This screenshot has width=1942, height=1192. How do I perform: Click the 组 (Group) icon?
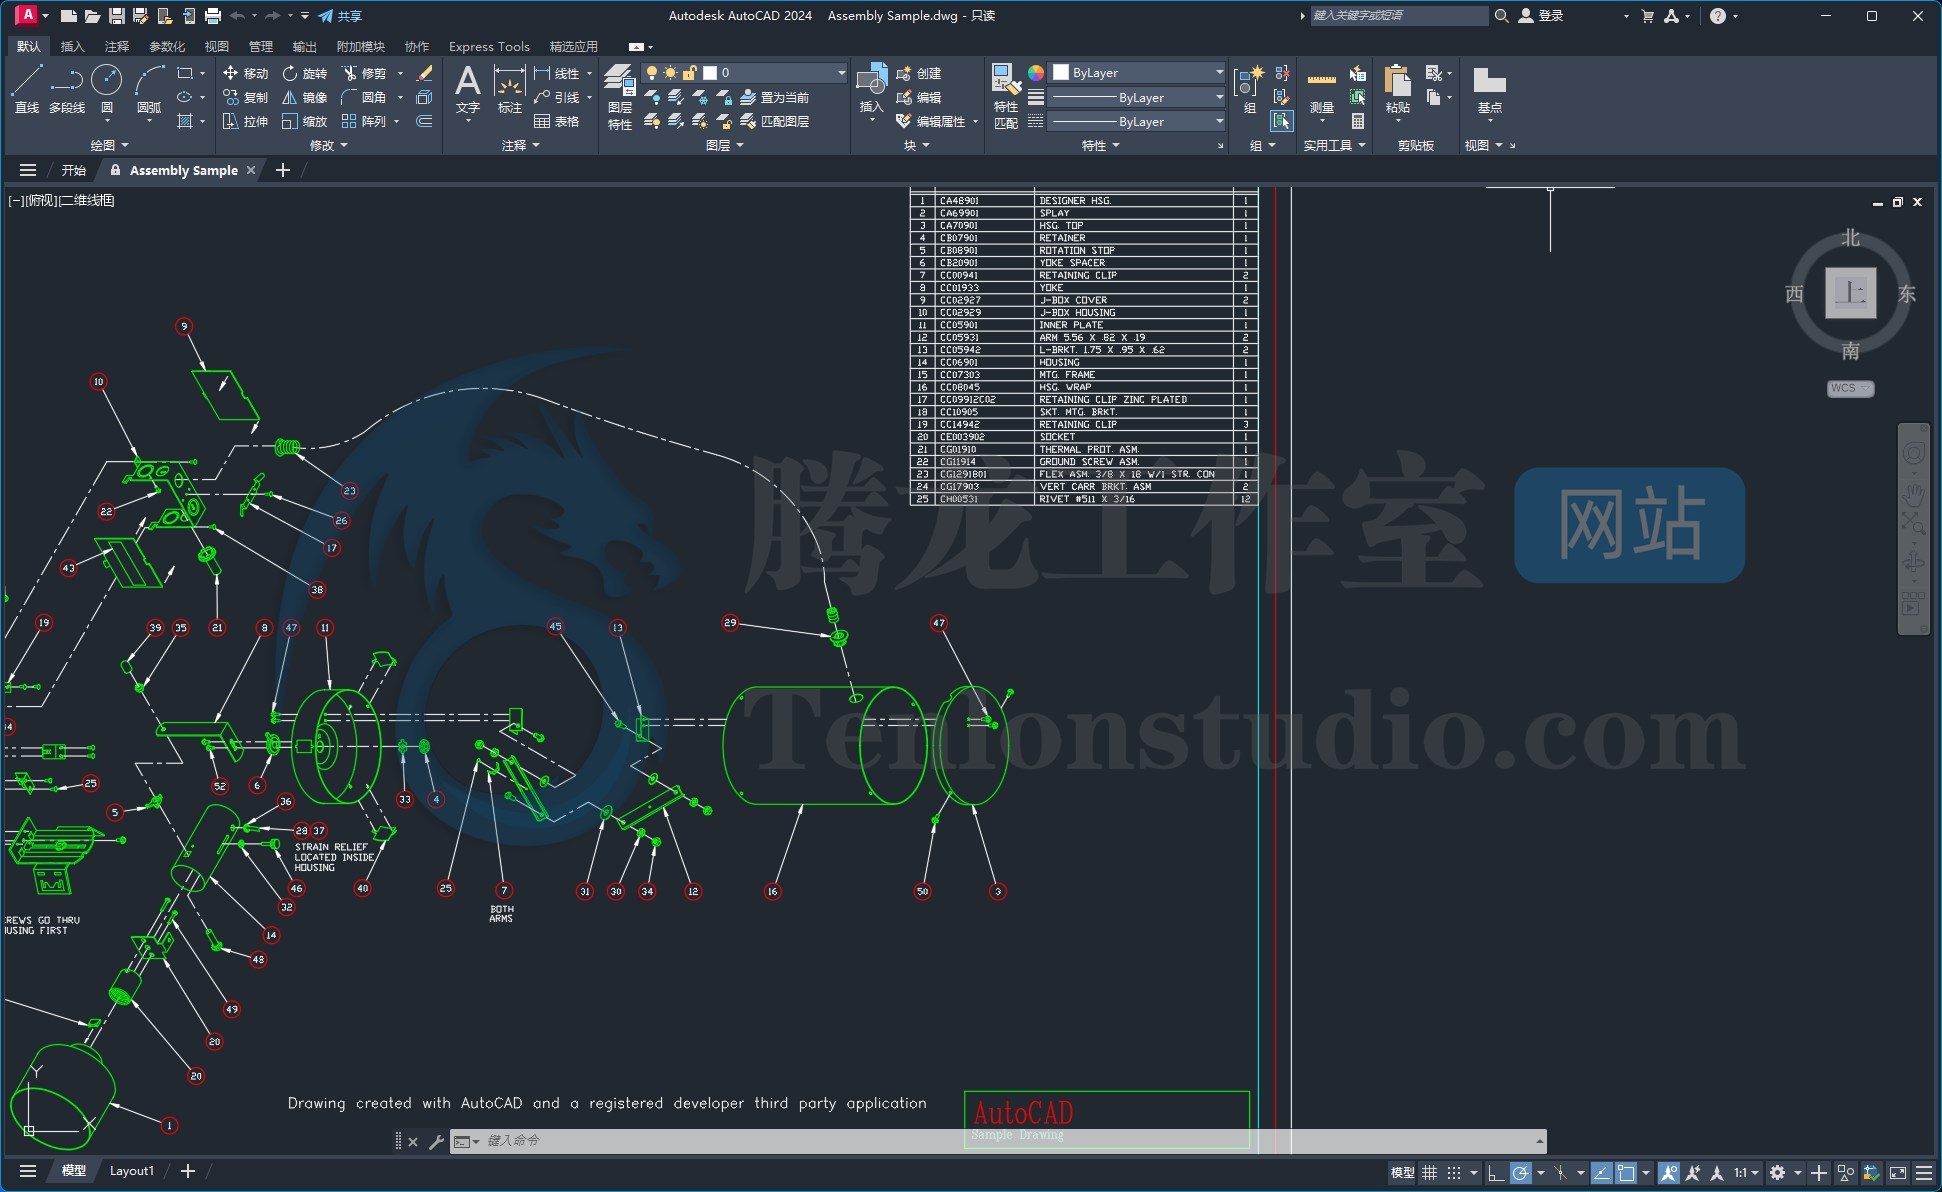(x=1249, y=90)
